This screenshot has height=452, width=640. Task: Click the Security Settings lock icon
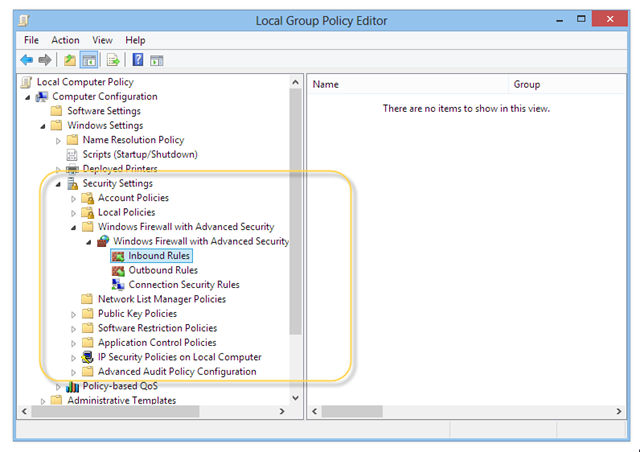pyautogui.click(x=72, y=184)
